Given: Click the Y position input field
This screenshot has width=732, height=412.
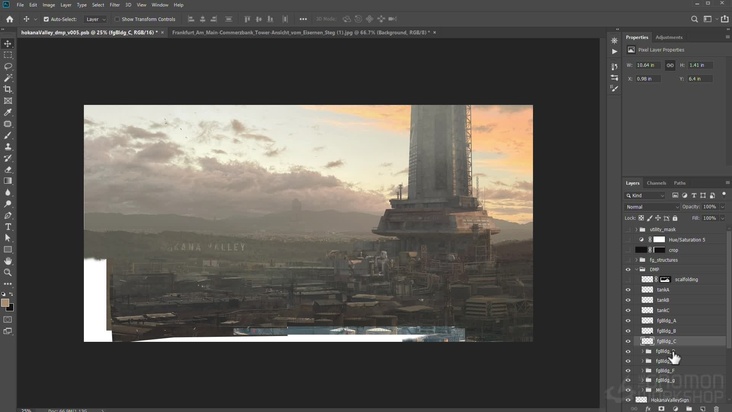Looking at the screenshot, I should click(699, 79).
